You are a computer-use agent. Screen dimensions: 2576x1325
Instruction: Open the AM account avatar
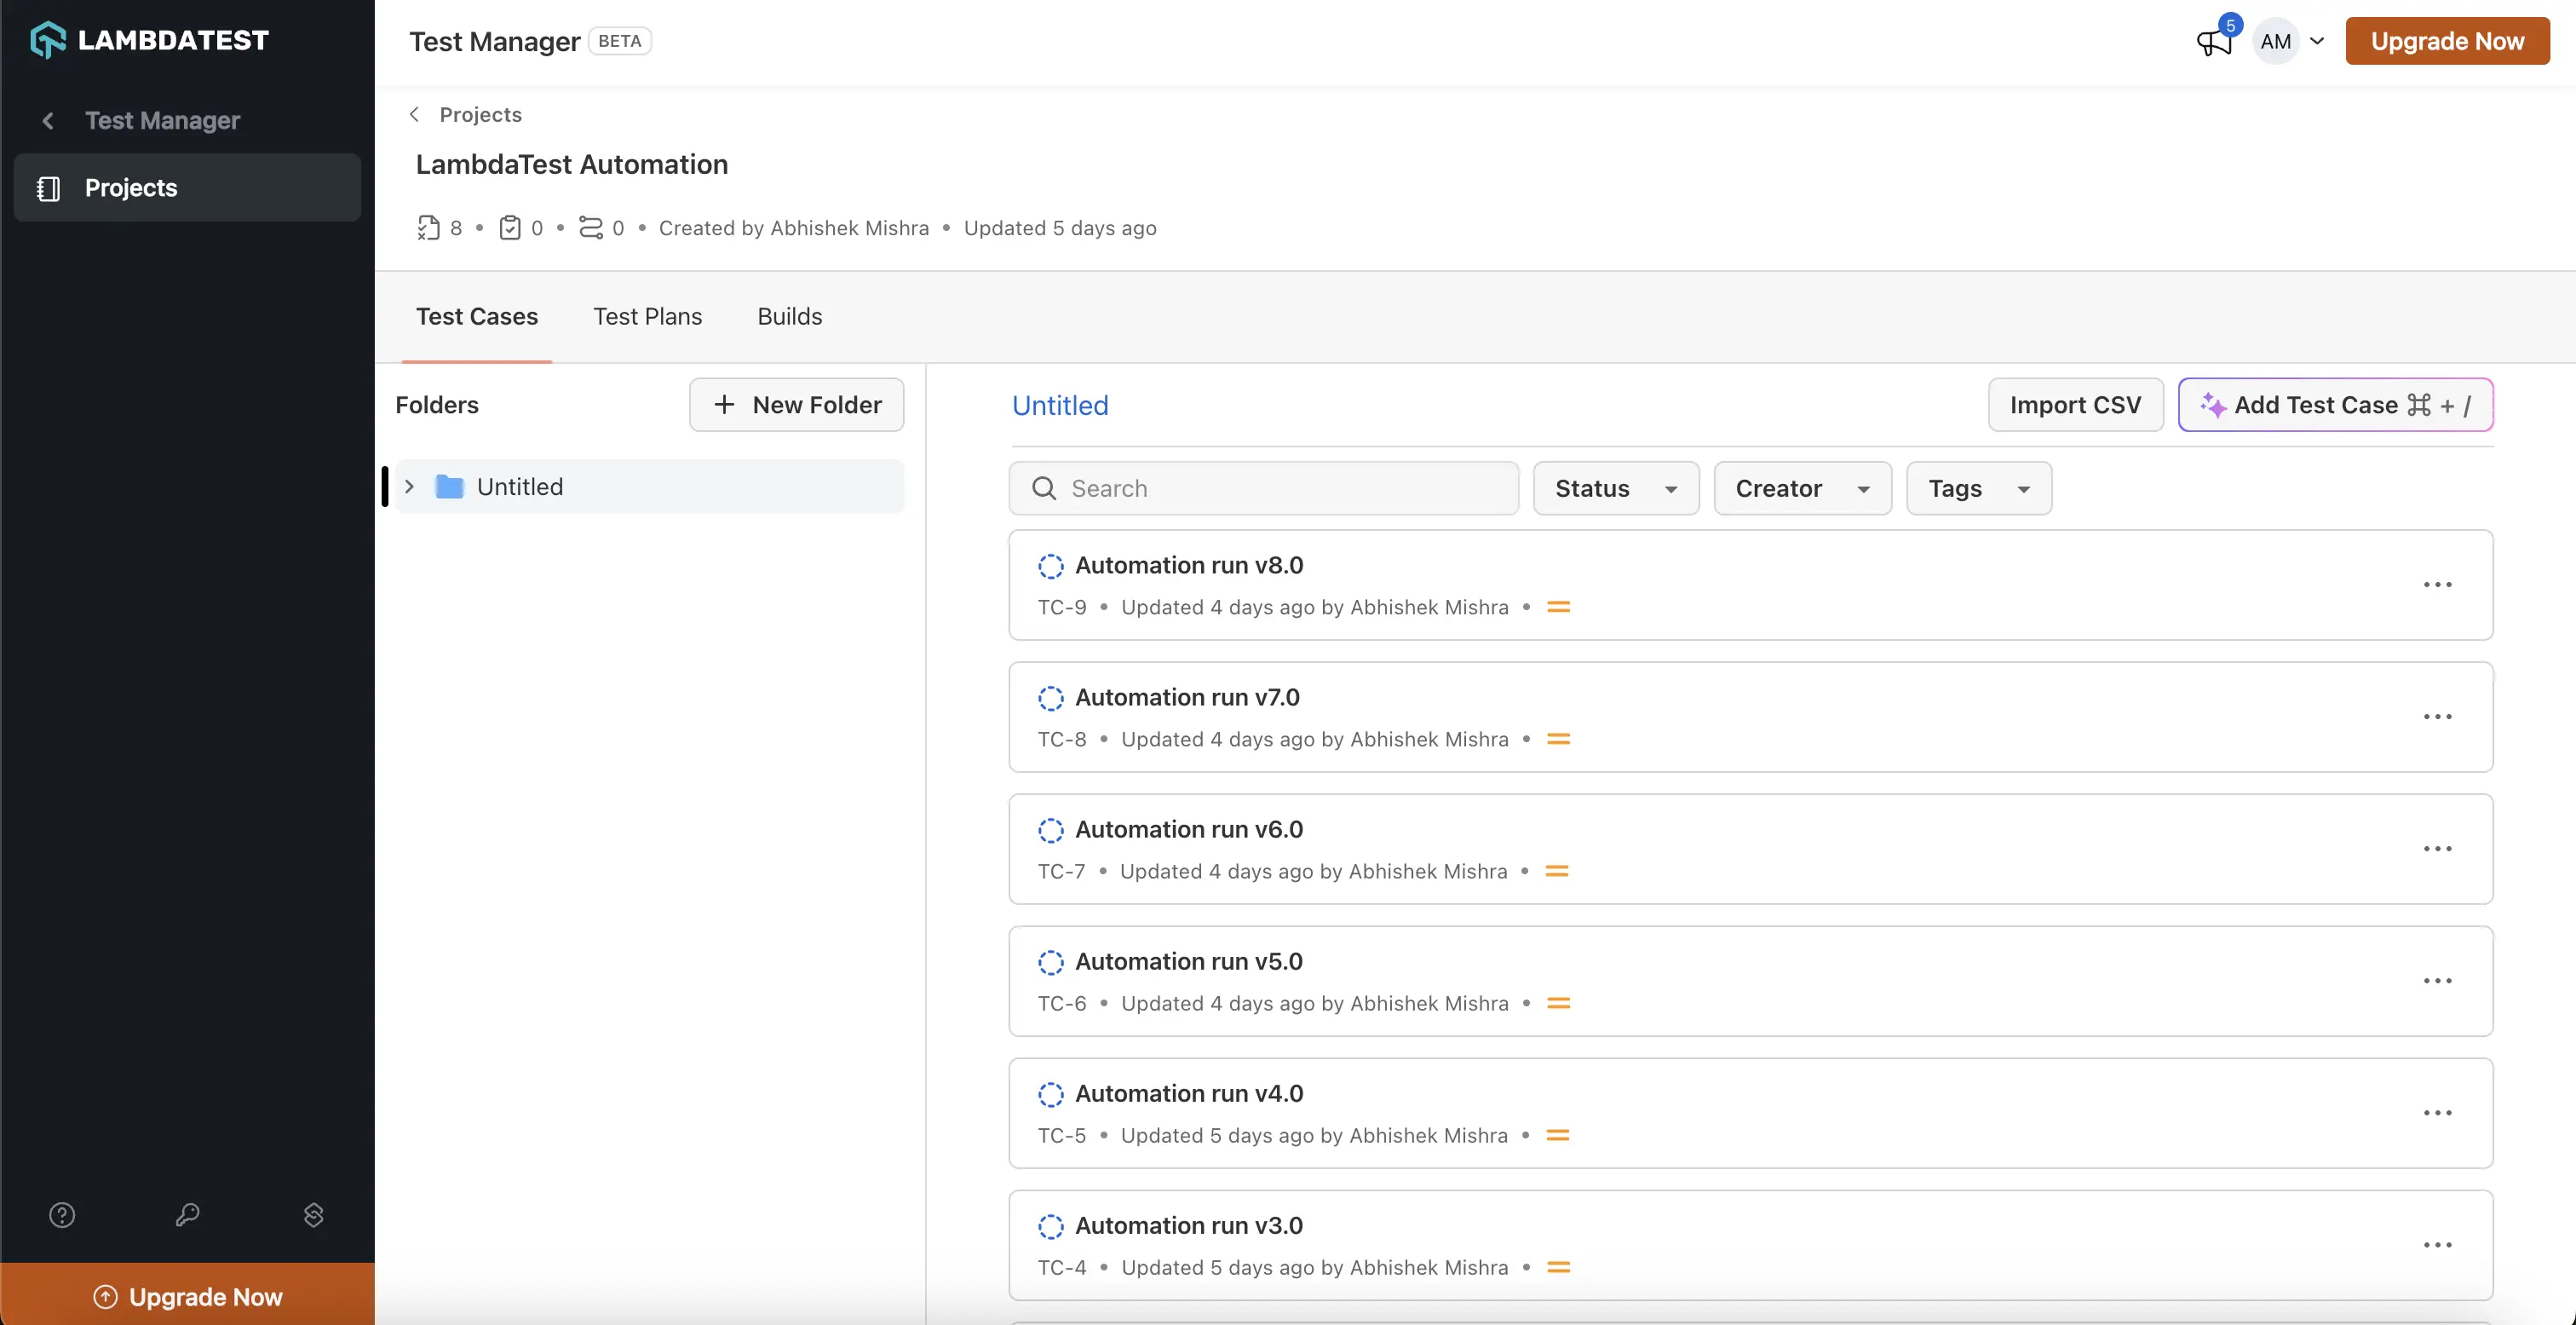coord(2275,41)
